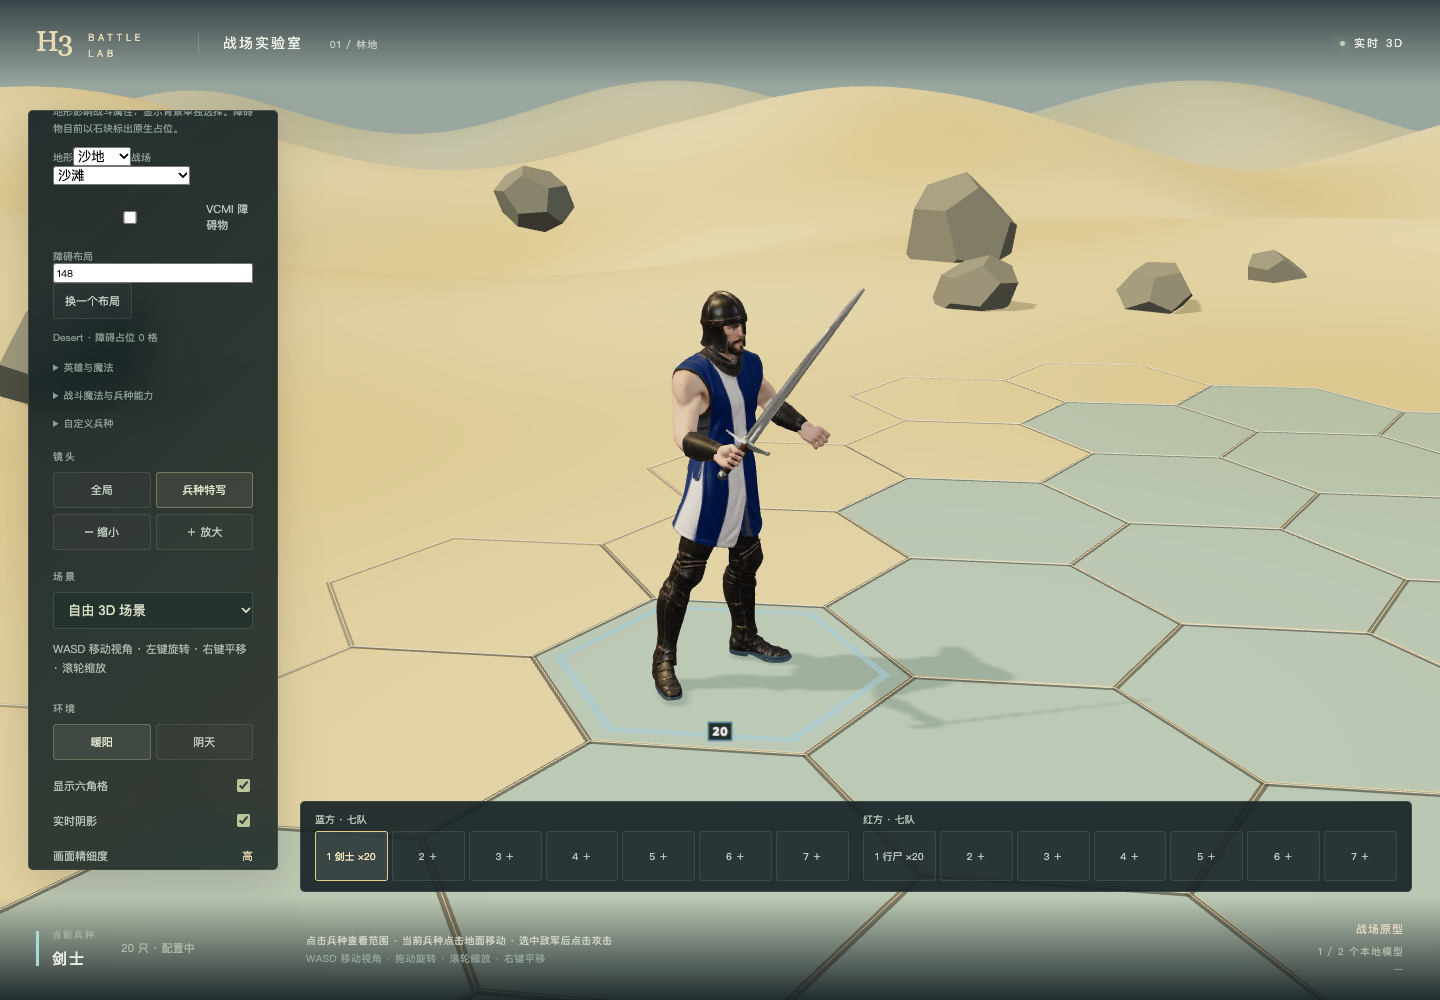
Task: Add a unit to blue team slot 2
Action: [x=428, y=856]
